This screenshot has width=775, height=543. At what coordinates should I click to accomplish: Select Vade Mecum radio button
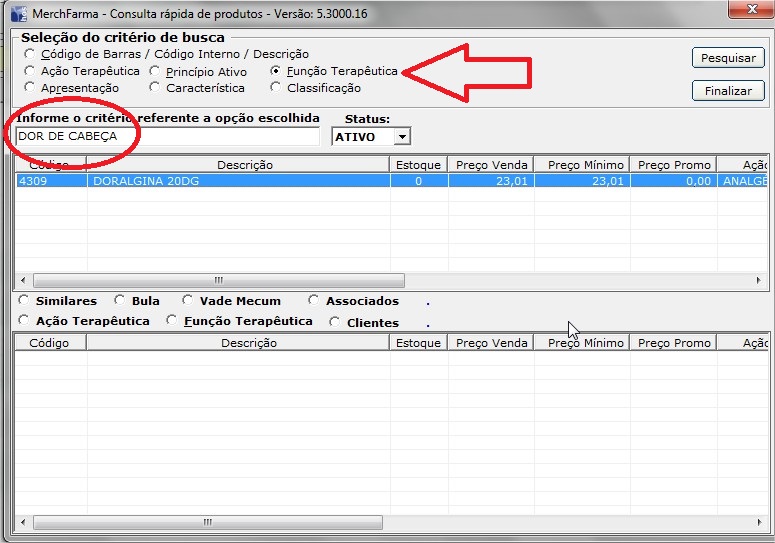click(x=188, y=301)
